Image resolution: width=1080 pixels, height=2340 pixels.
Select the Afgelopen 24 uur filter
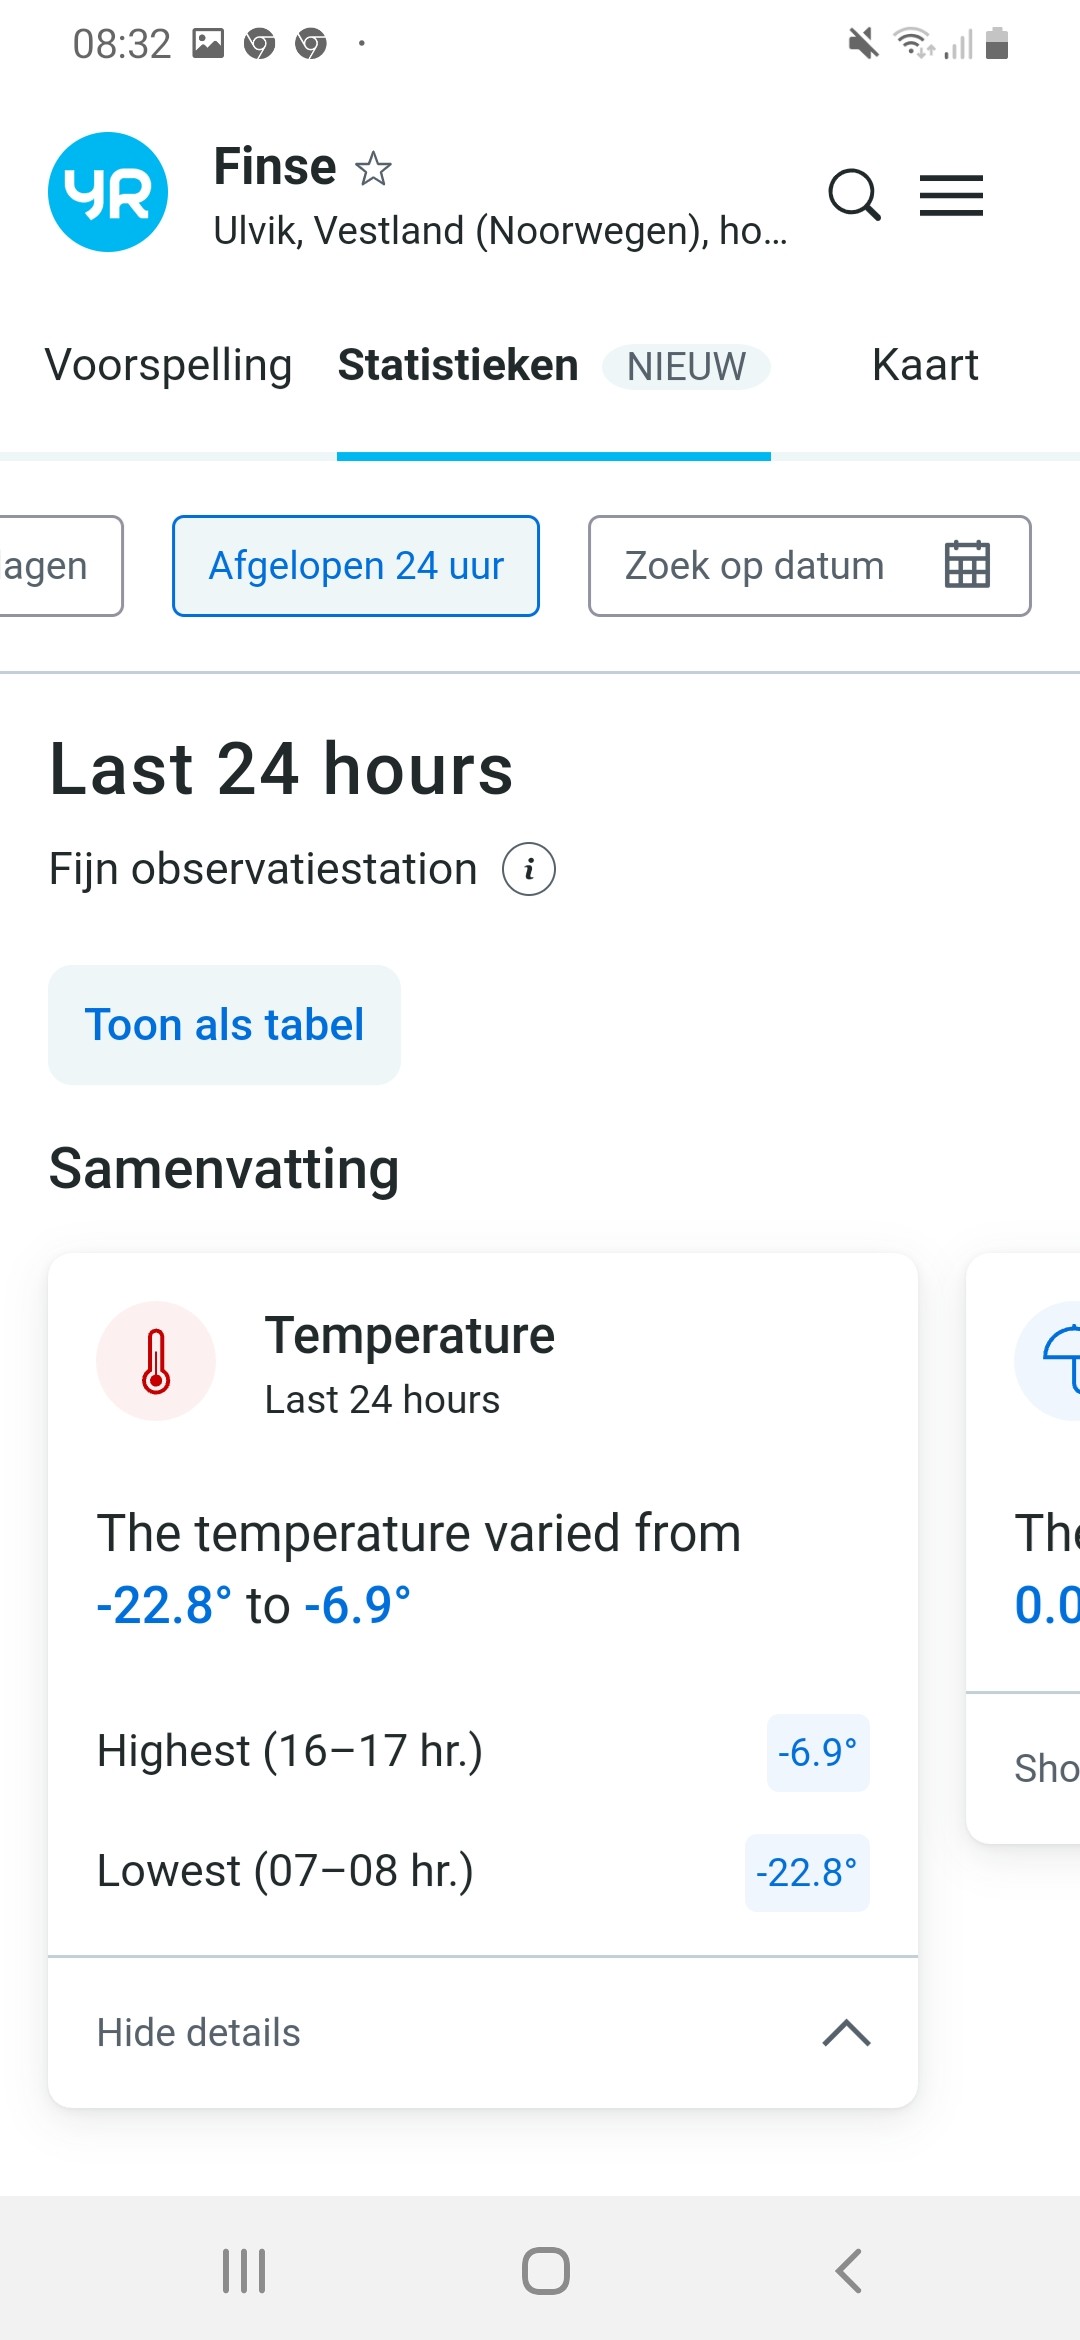coord(356,566)
